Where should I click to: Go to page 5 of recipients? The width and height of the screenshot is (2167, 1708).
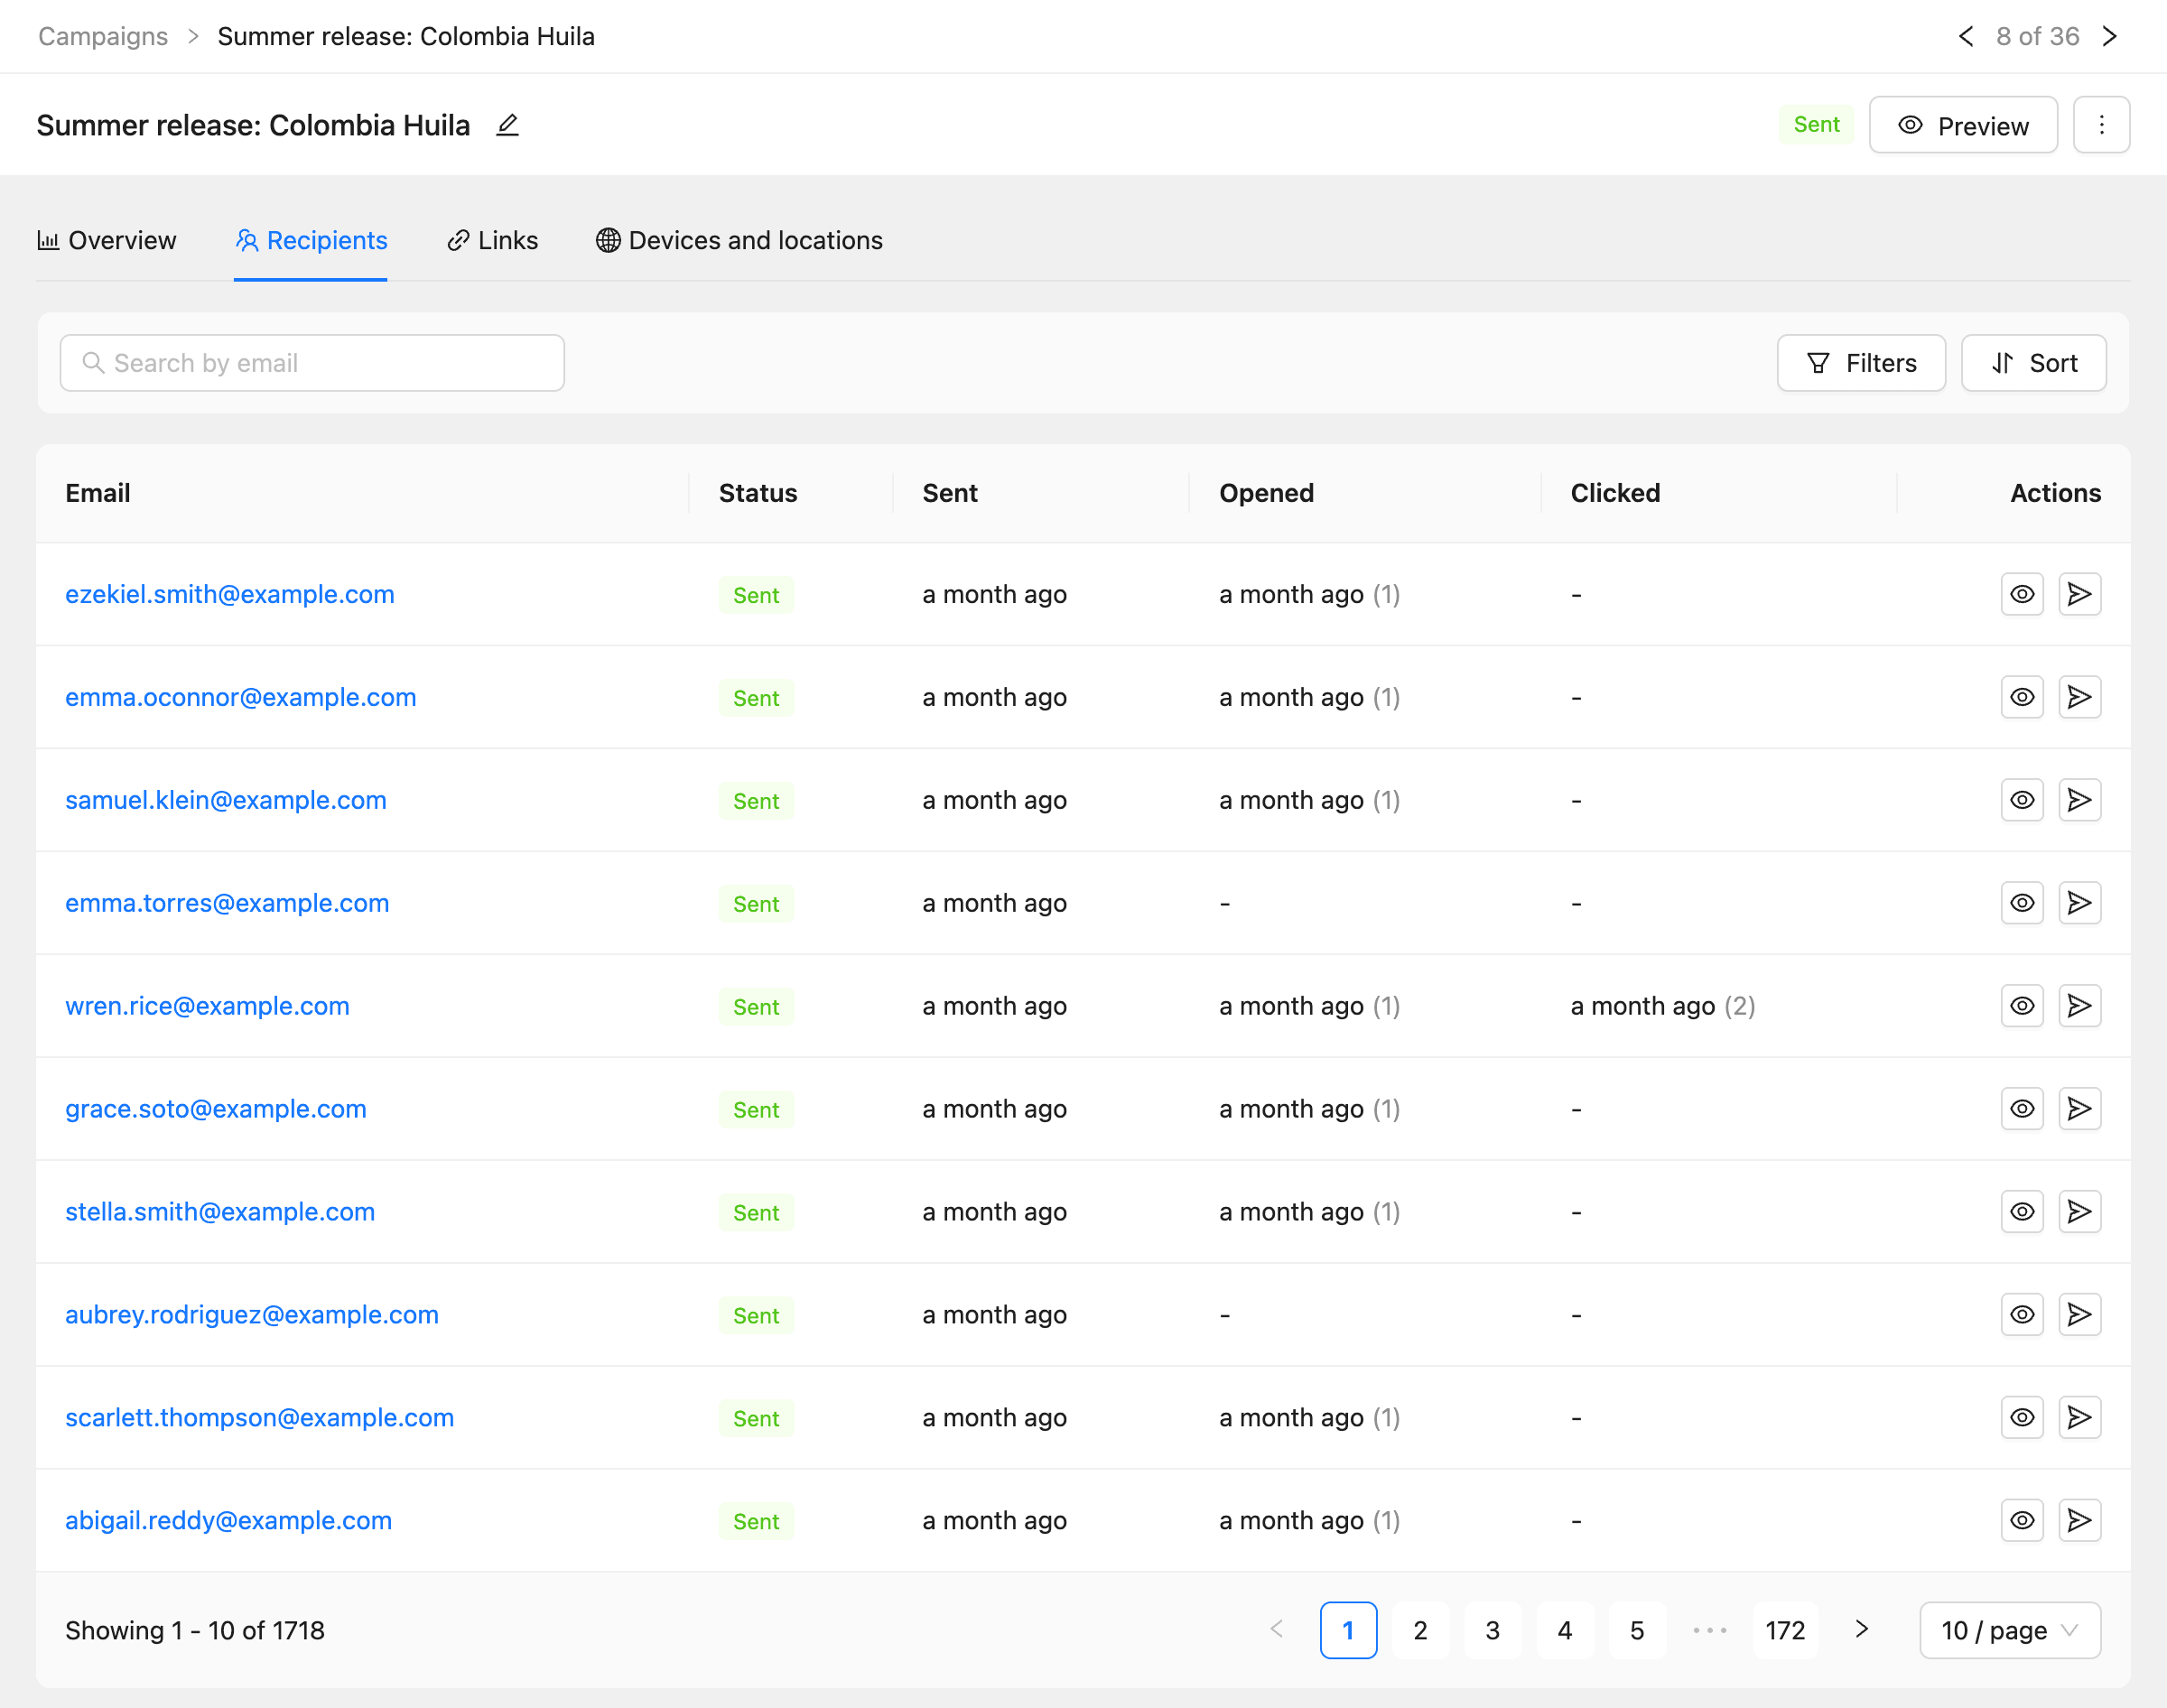click(x=1637, y=1631)
